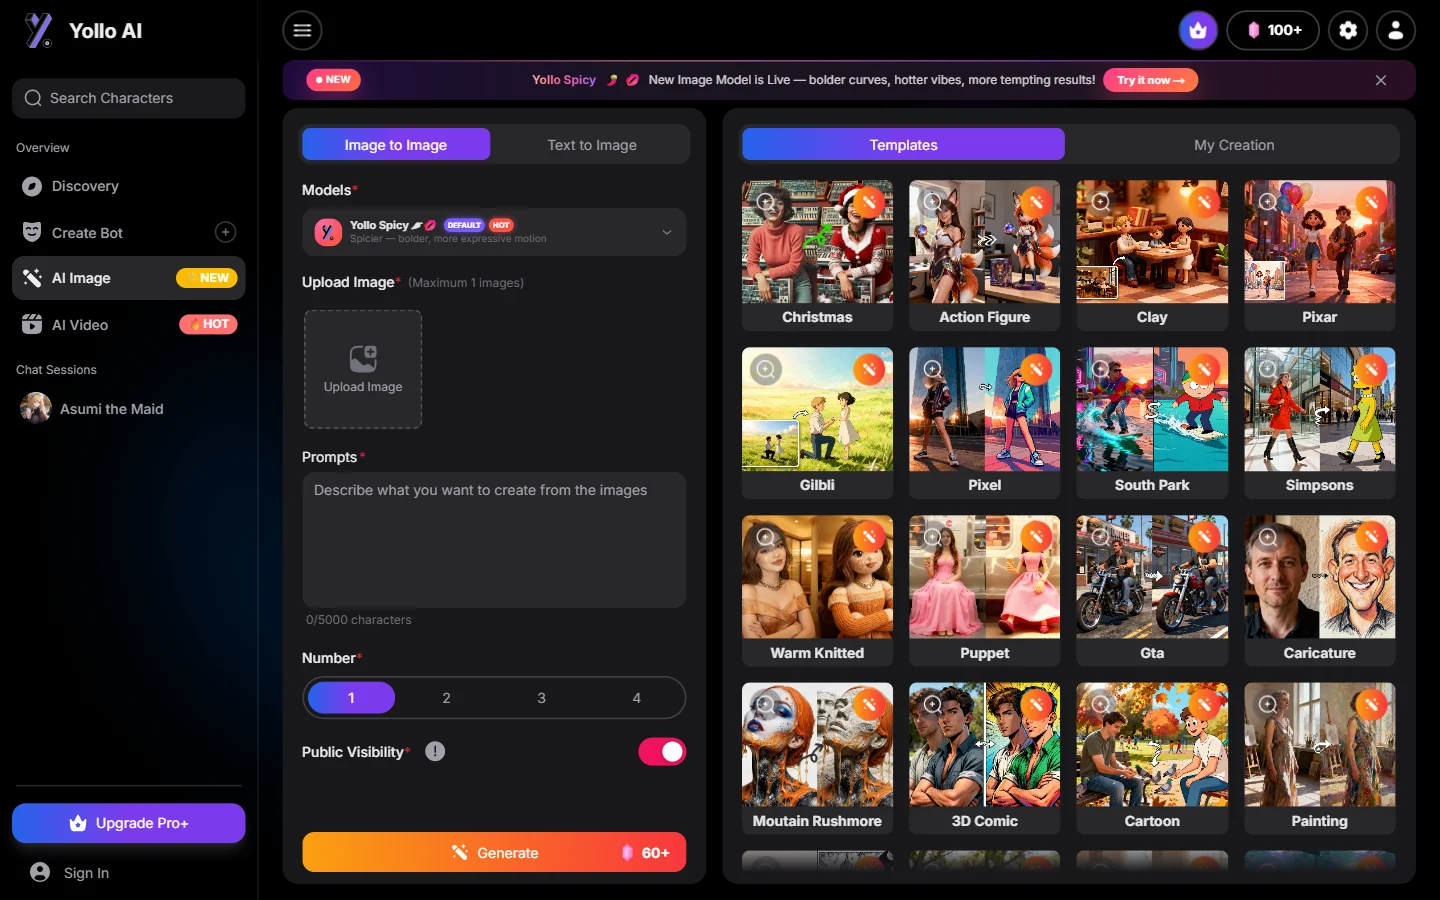The image size is (1440, 900).
Task: Click the 100+ gems balance button
Action: 1273,30
